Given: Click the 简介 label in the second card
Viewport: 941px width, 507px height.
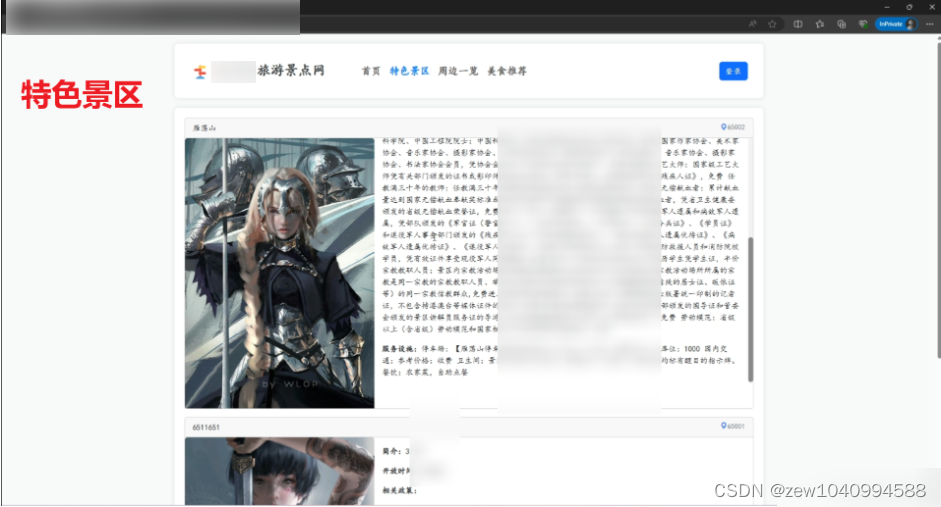Looking at the screenshot, I should coord(391,451).
